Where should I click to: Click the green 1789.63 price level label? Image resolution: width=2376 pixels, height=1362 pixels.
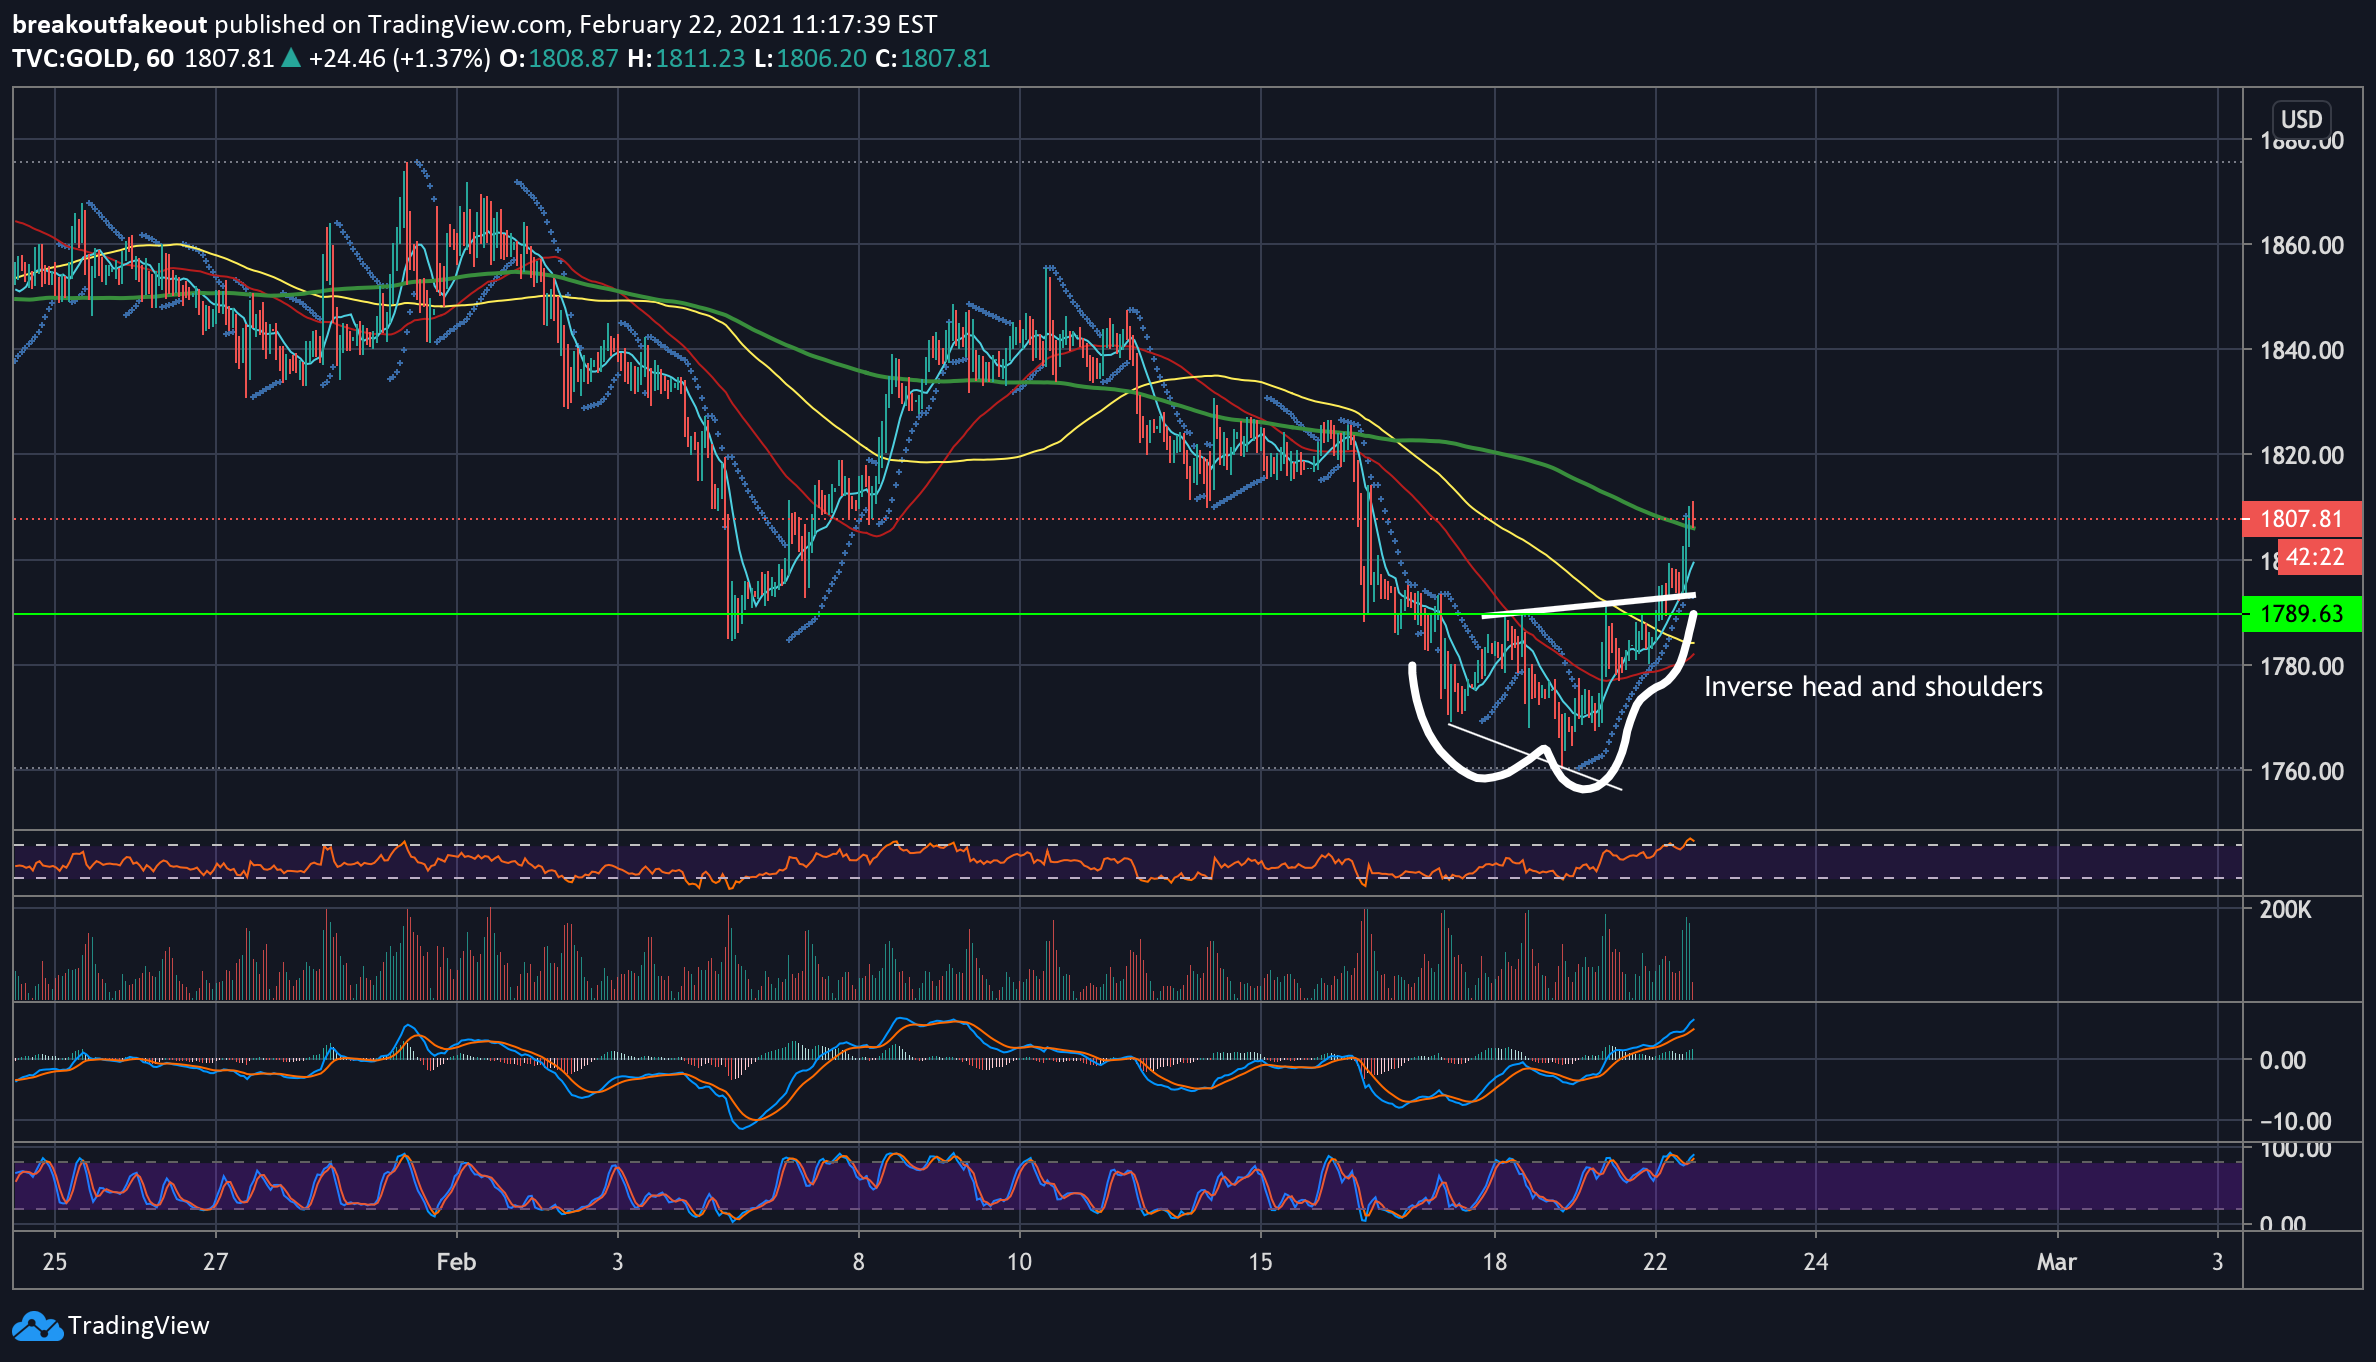(2302, 614)
